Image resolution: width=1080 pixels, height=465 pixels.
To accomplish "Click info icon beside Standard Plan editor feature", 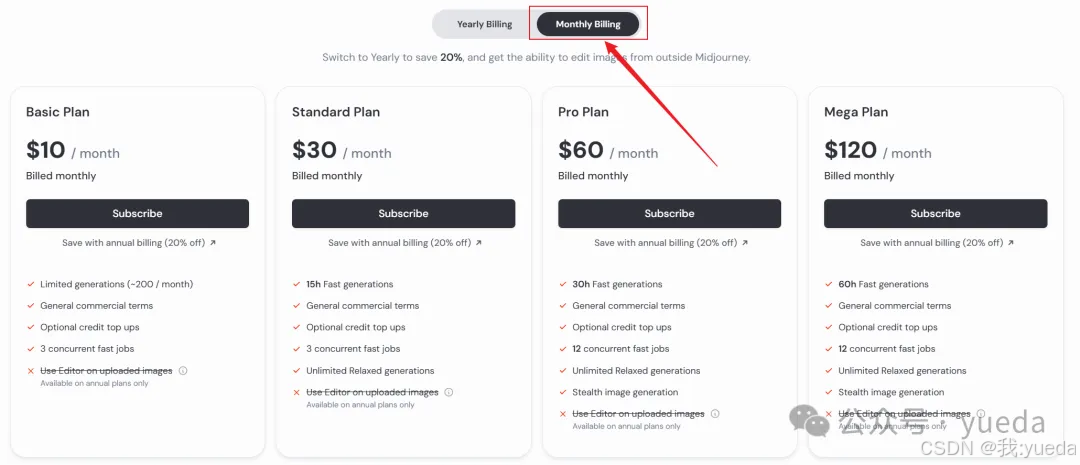I will point(448,392).
